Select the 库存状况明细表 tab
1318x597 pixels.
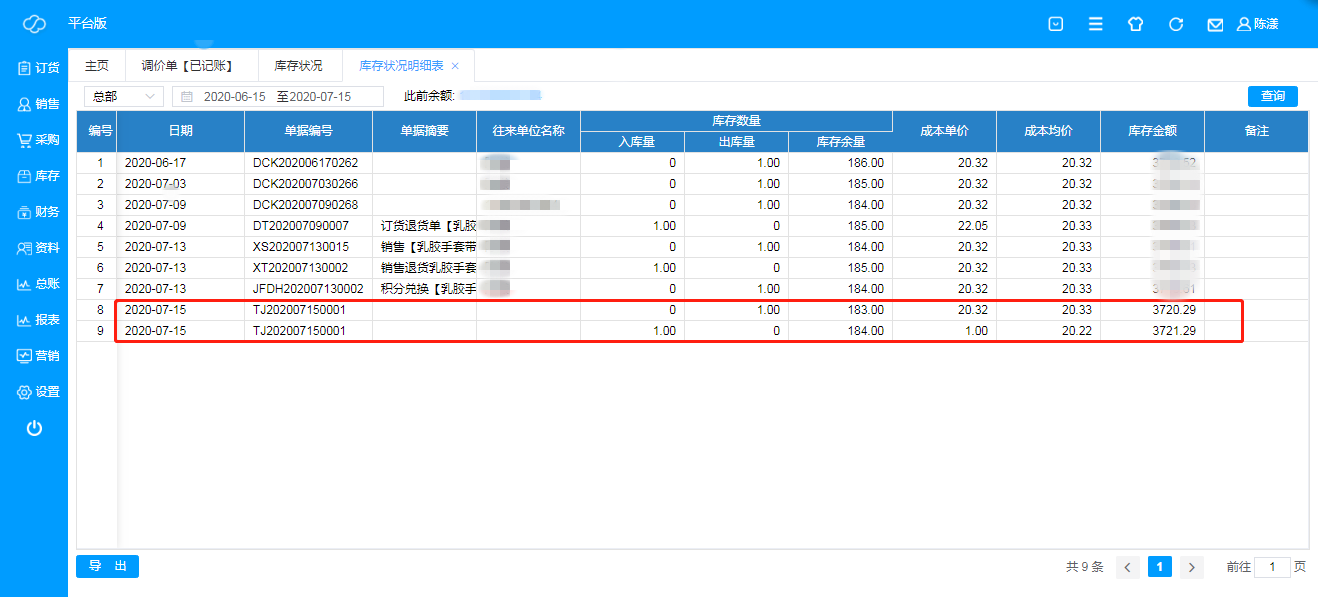click(402, 66)
